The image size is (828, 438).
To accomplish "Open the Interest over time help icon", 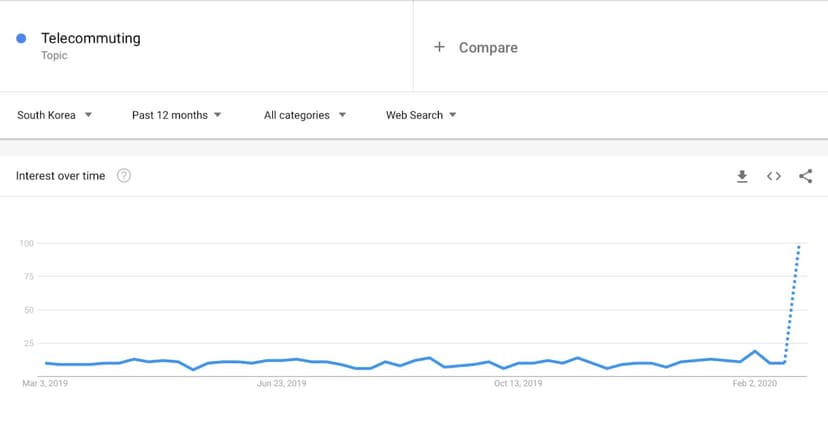I will [x=124, y=175].
